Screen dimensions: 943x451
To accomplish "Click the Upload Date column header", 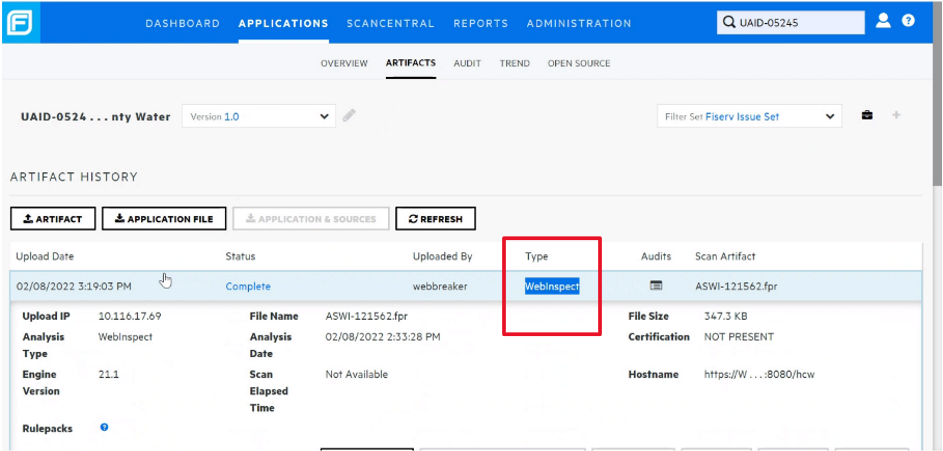I will (45, 256).
